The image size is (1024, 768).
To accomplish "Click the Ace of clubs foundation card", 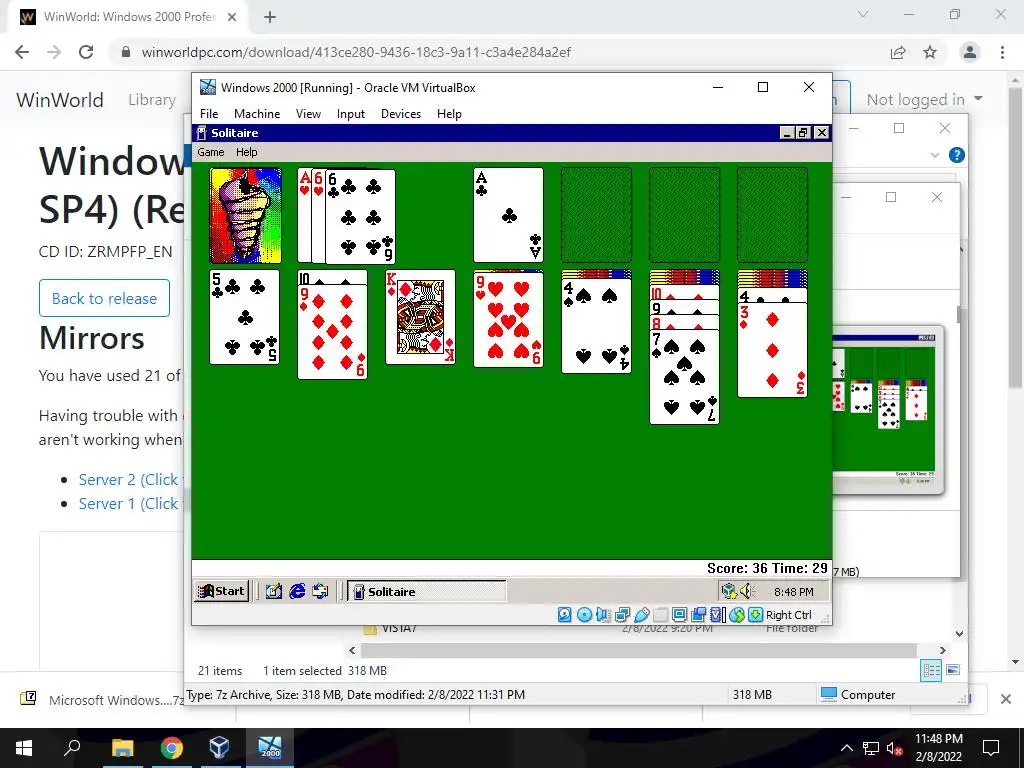I will 509,216.
